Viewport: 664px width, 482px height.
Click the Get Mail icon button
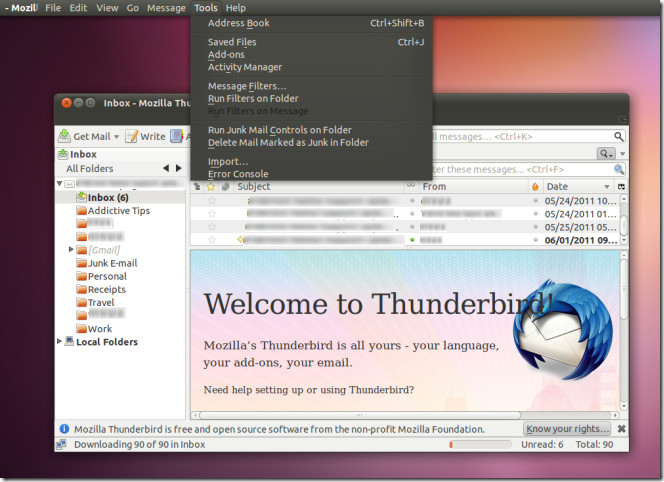point(64,136)
